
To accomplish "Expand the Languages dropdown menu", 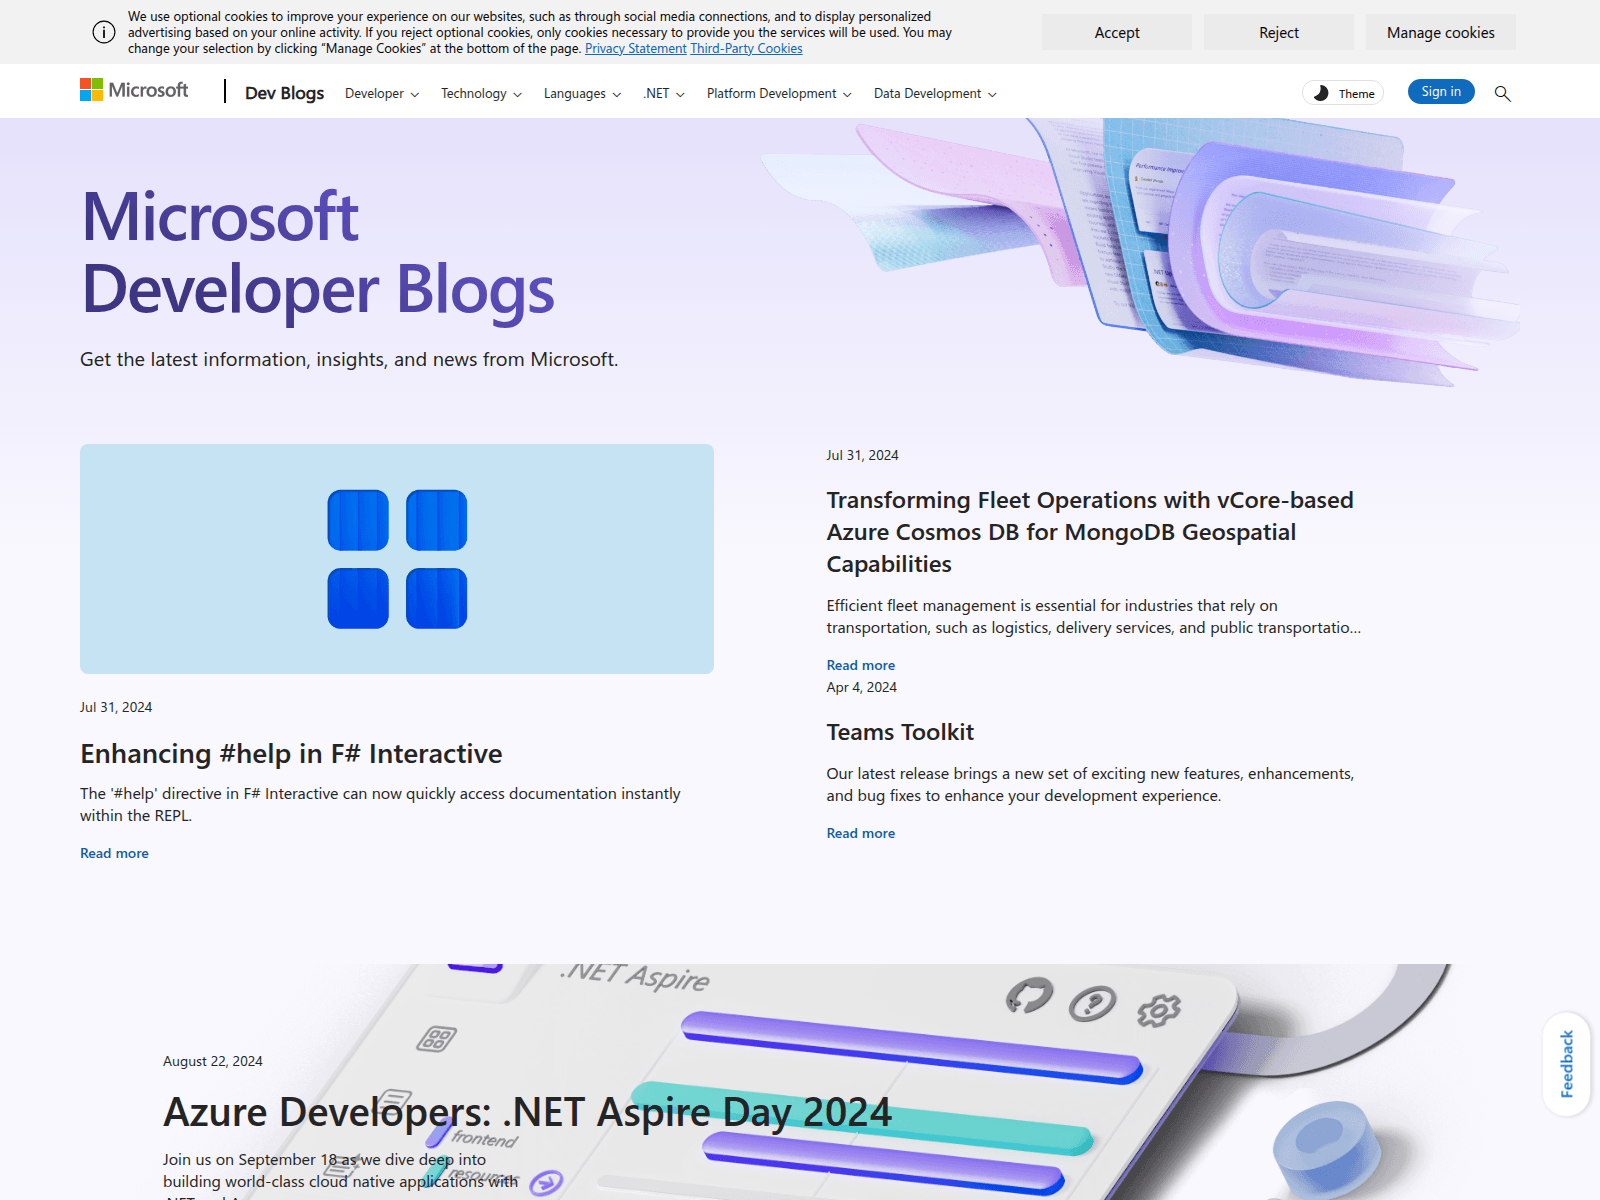I will coord(582,93).
